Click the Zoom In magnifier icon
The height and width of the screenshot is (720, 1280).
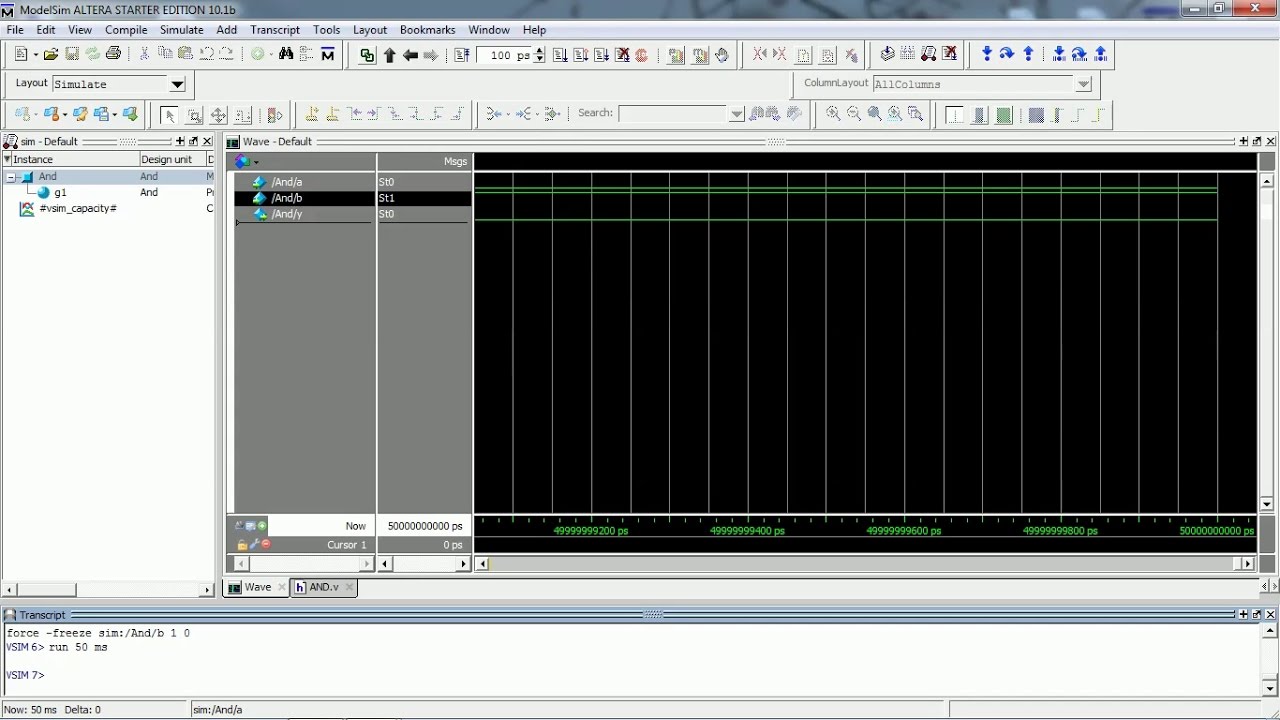(833, 114)
